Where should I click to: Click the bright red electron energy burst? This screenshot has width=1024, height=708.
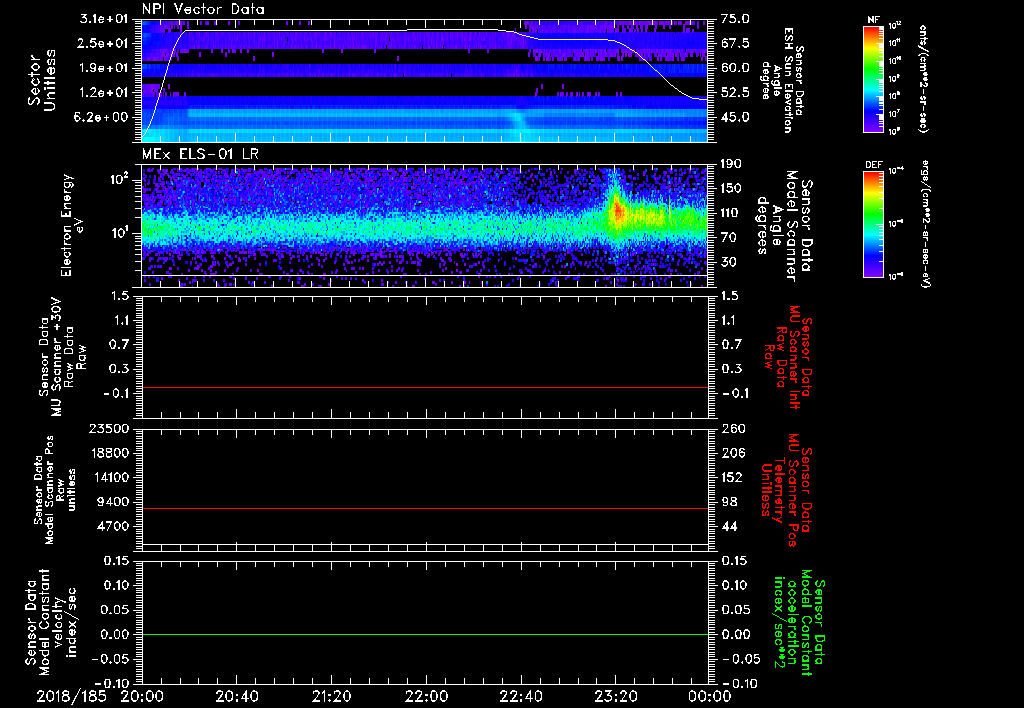pyautogui.click(x=617, y=210)
